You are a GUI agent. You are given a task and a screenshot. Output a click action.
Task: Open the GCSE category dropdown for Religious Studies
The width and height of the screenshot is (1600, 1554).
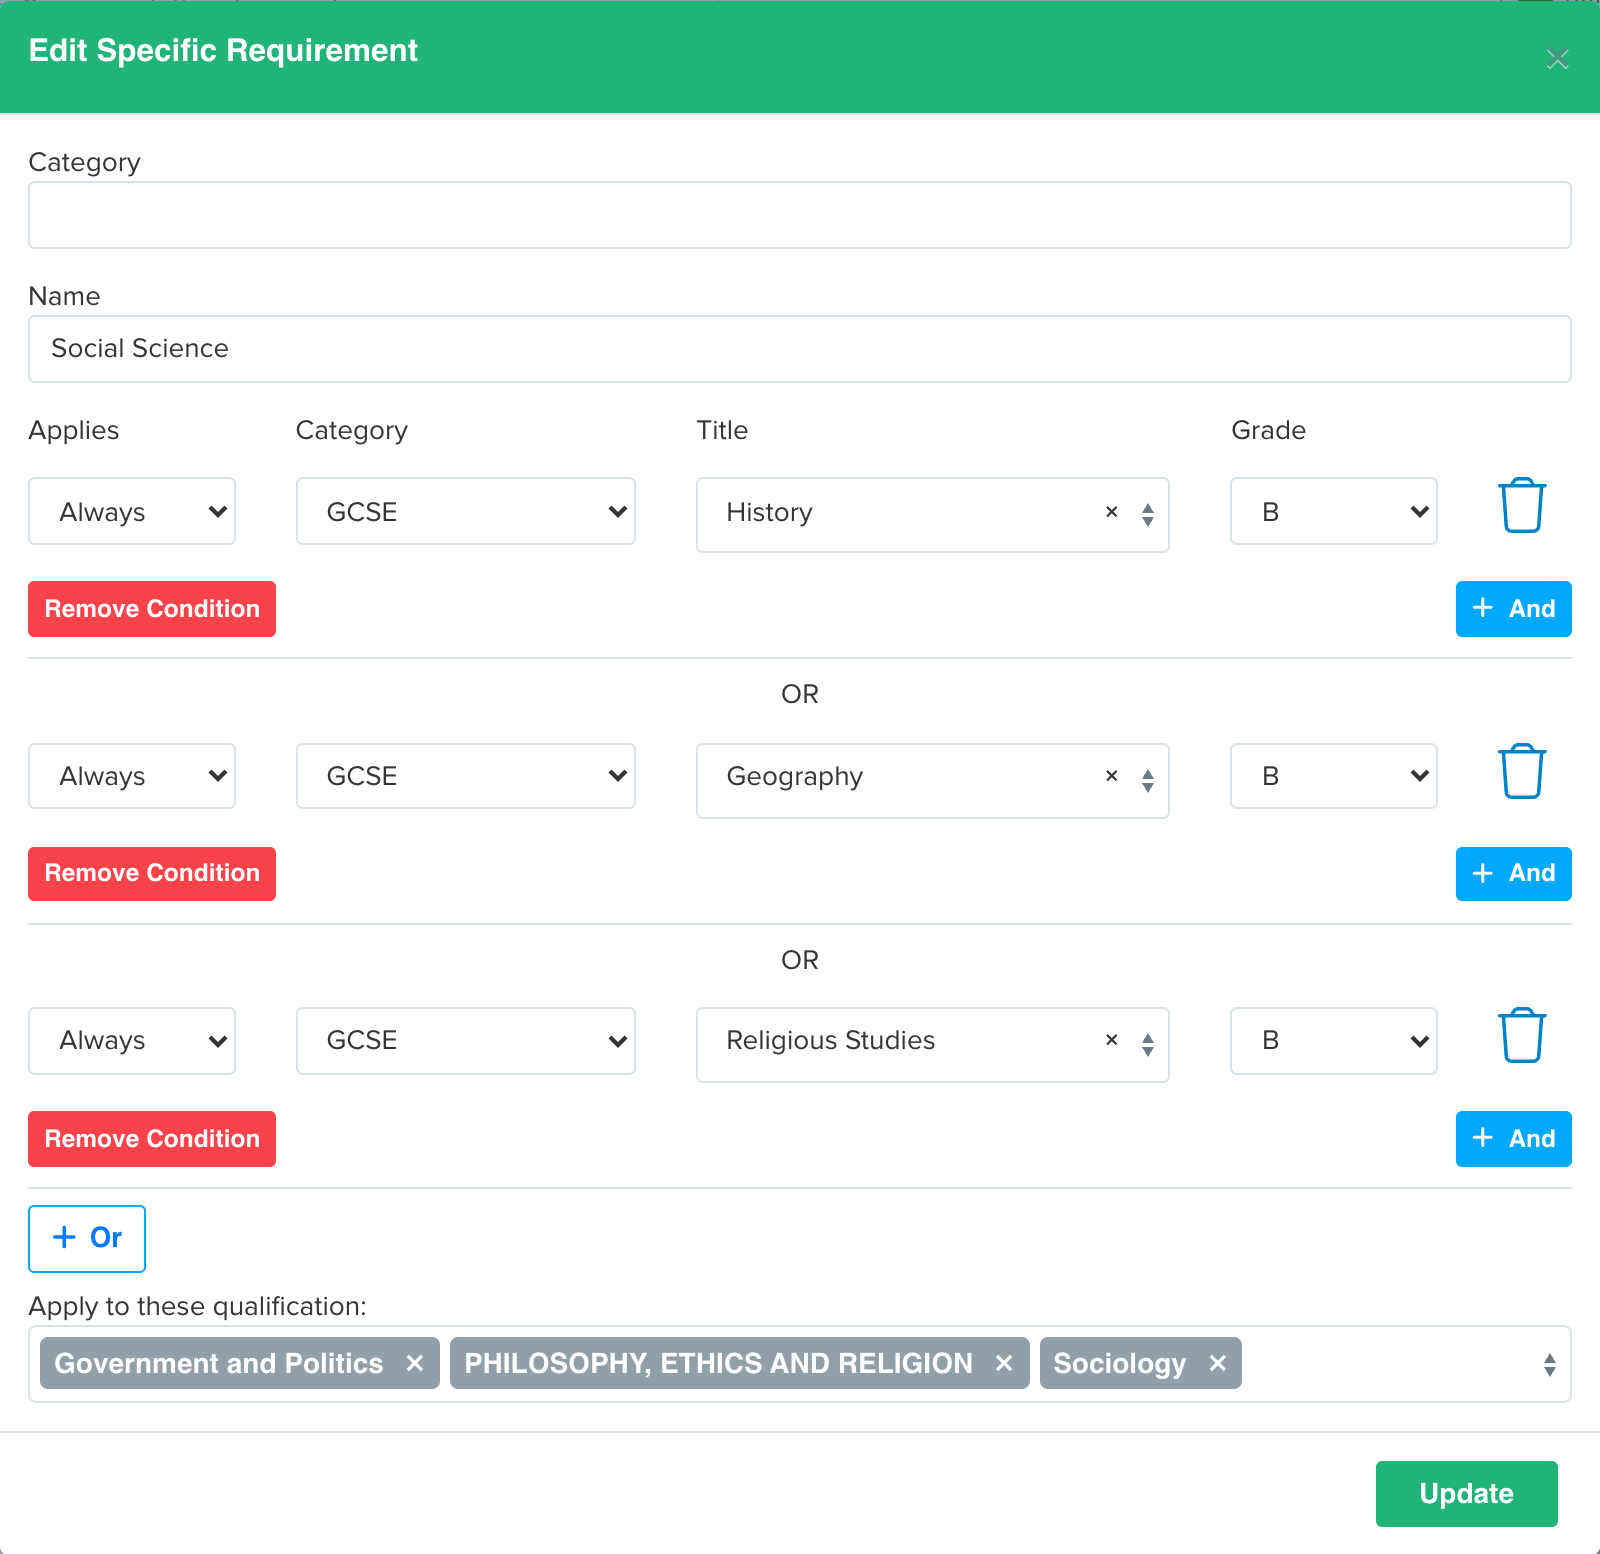coord(466,1040)
